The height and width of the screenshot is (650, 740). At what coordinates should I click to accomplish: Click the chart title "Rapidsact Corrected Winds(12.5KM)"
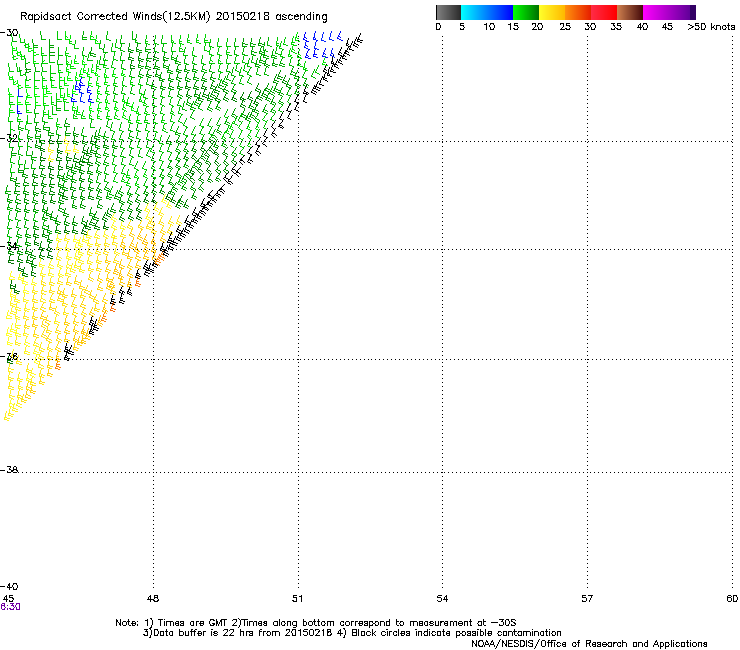pos(115,17)
